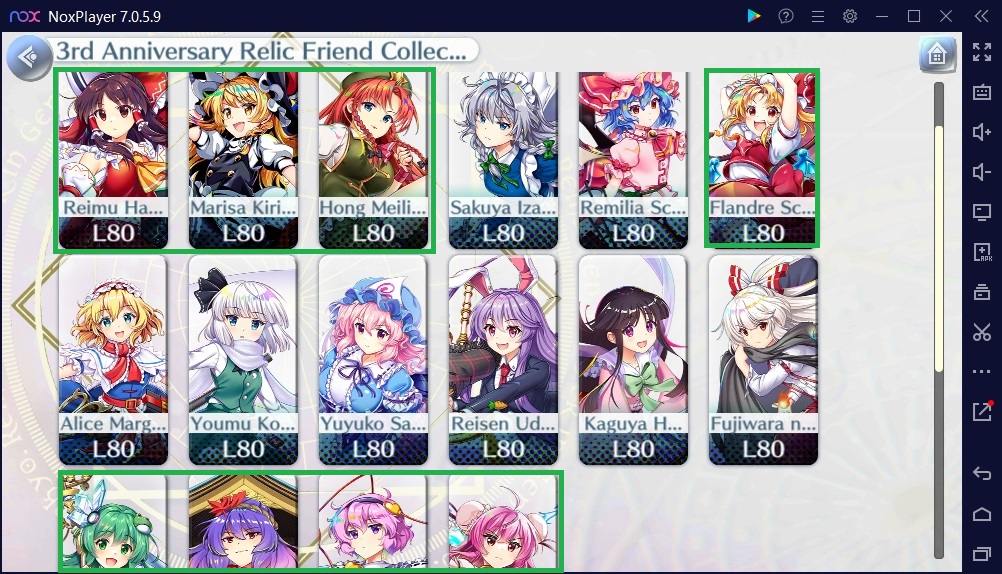The height and width of the screenshot is (574, 1002).
Task: Open NoxPlayer help question mark
Action: coord(785,16)
